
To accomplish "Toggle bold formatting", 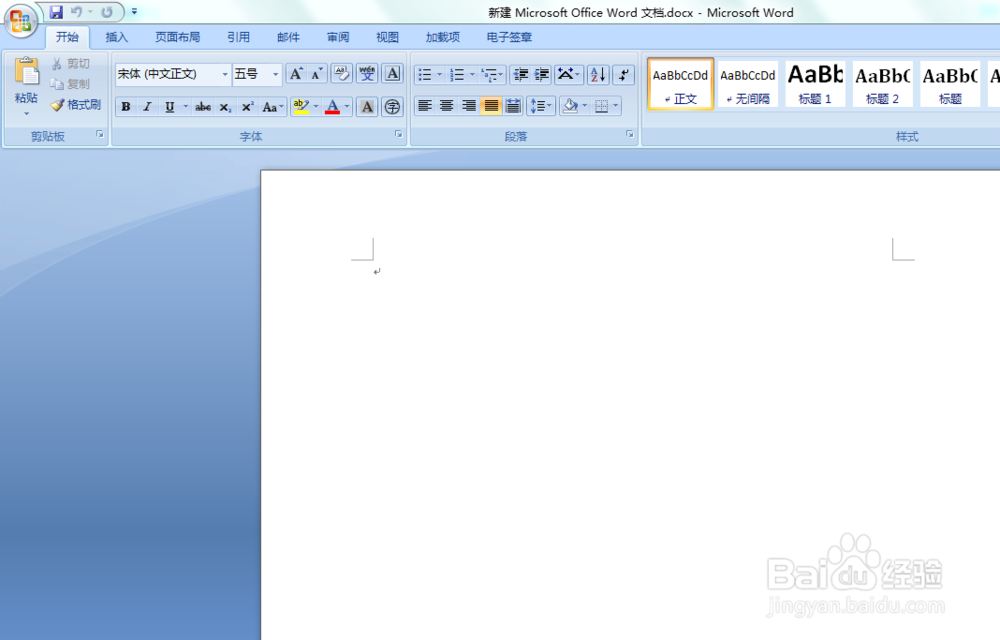I will 126,106.
